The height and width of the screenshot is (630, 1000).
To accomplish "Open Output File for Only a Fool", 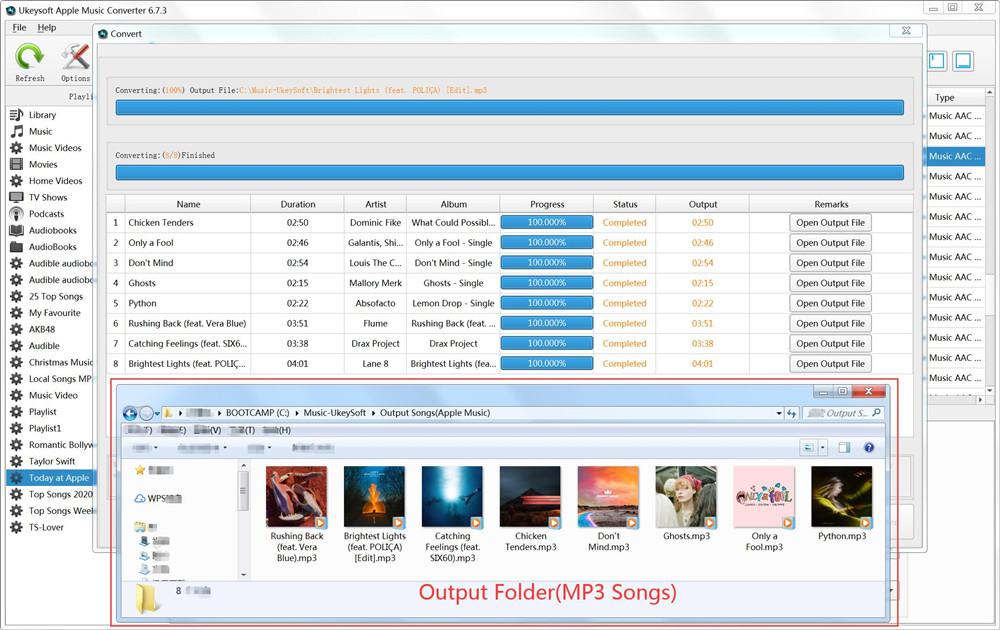I will (x=830, y=243).
